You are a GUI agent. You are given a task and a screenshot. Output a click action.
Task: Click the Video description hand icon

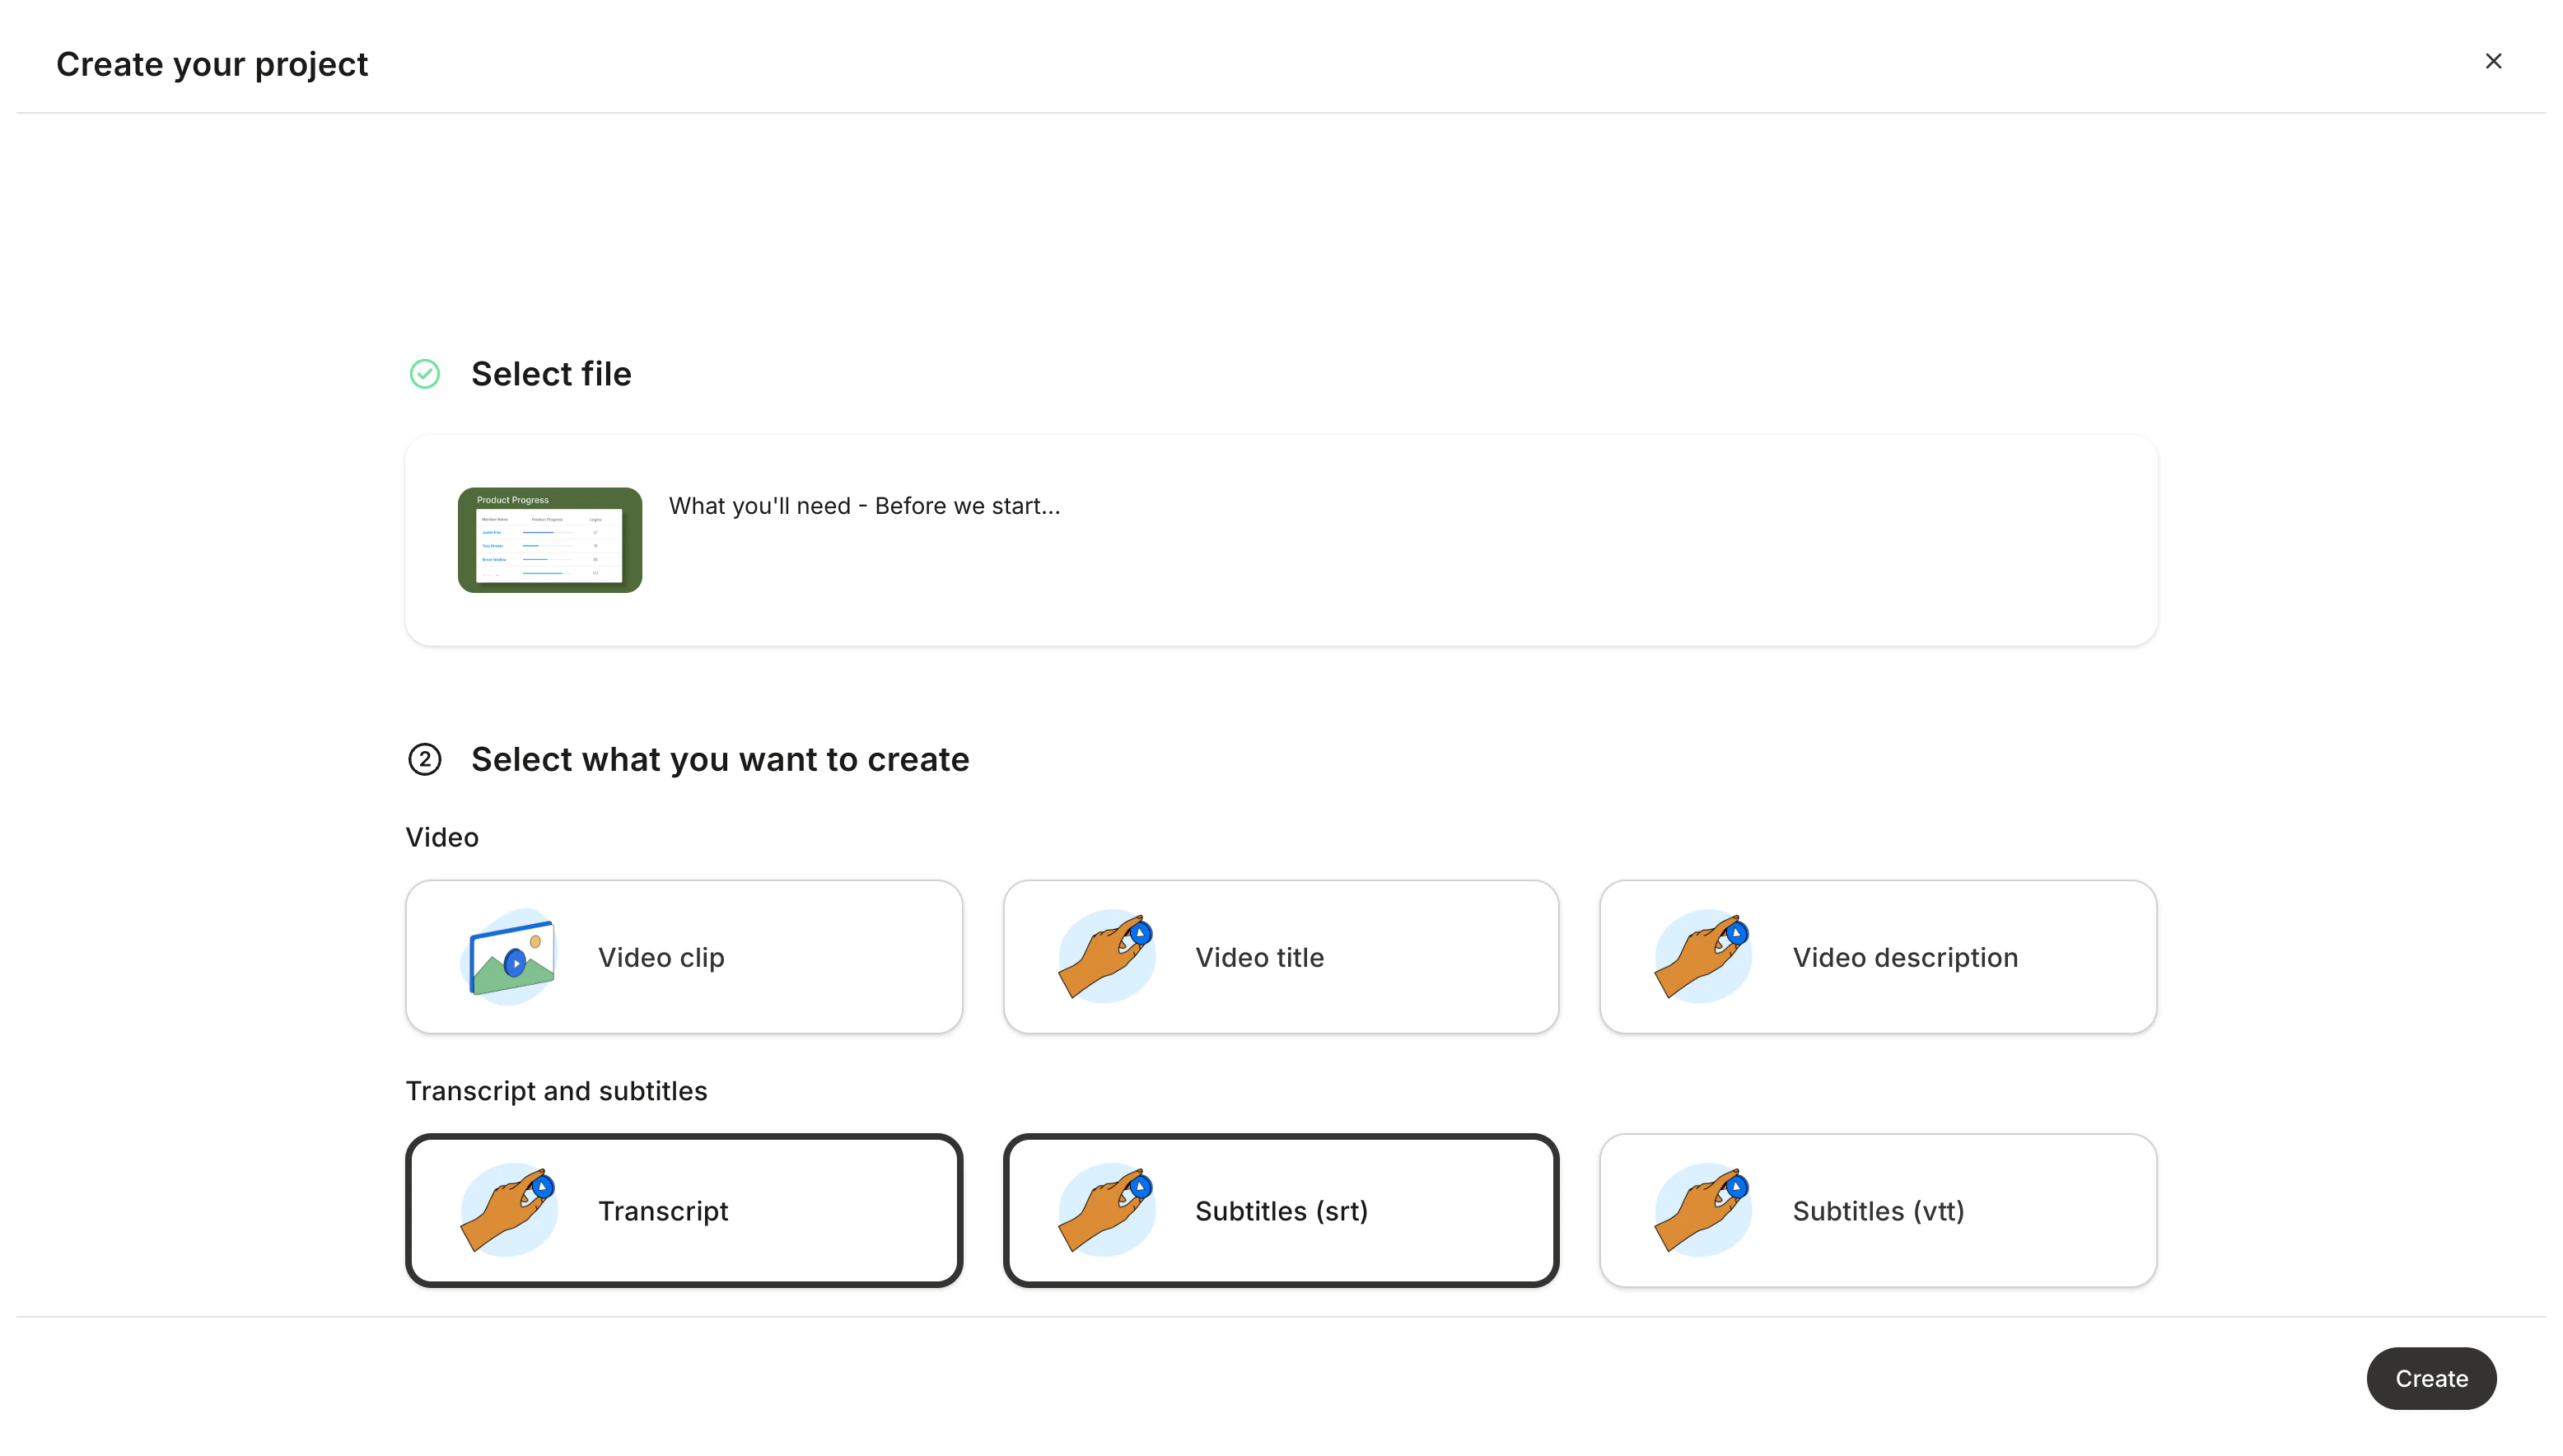point(1702,956)
